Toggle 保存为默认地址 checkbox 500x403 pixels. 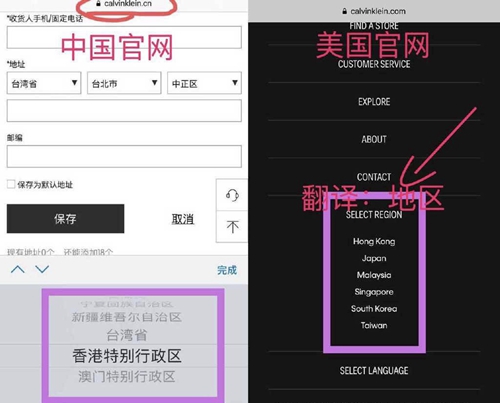coord(11,184)
